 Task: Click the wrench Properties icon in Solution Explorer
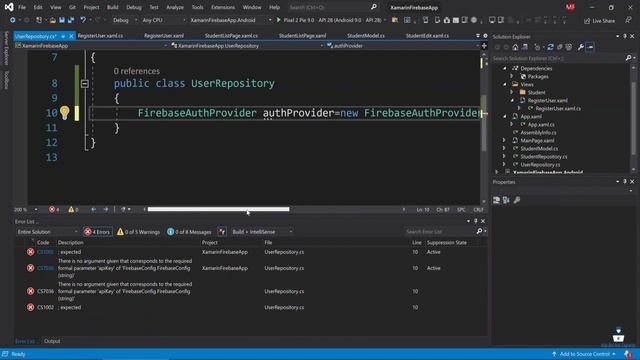pyautogui.click(x=580, y=47)
